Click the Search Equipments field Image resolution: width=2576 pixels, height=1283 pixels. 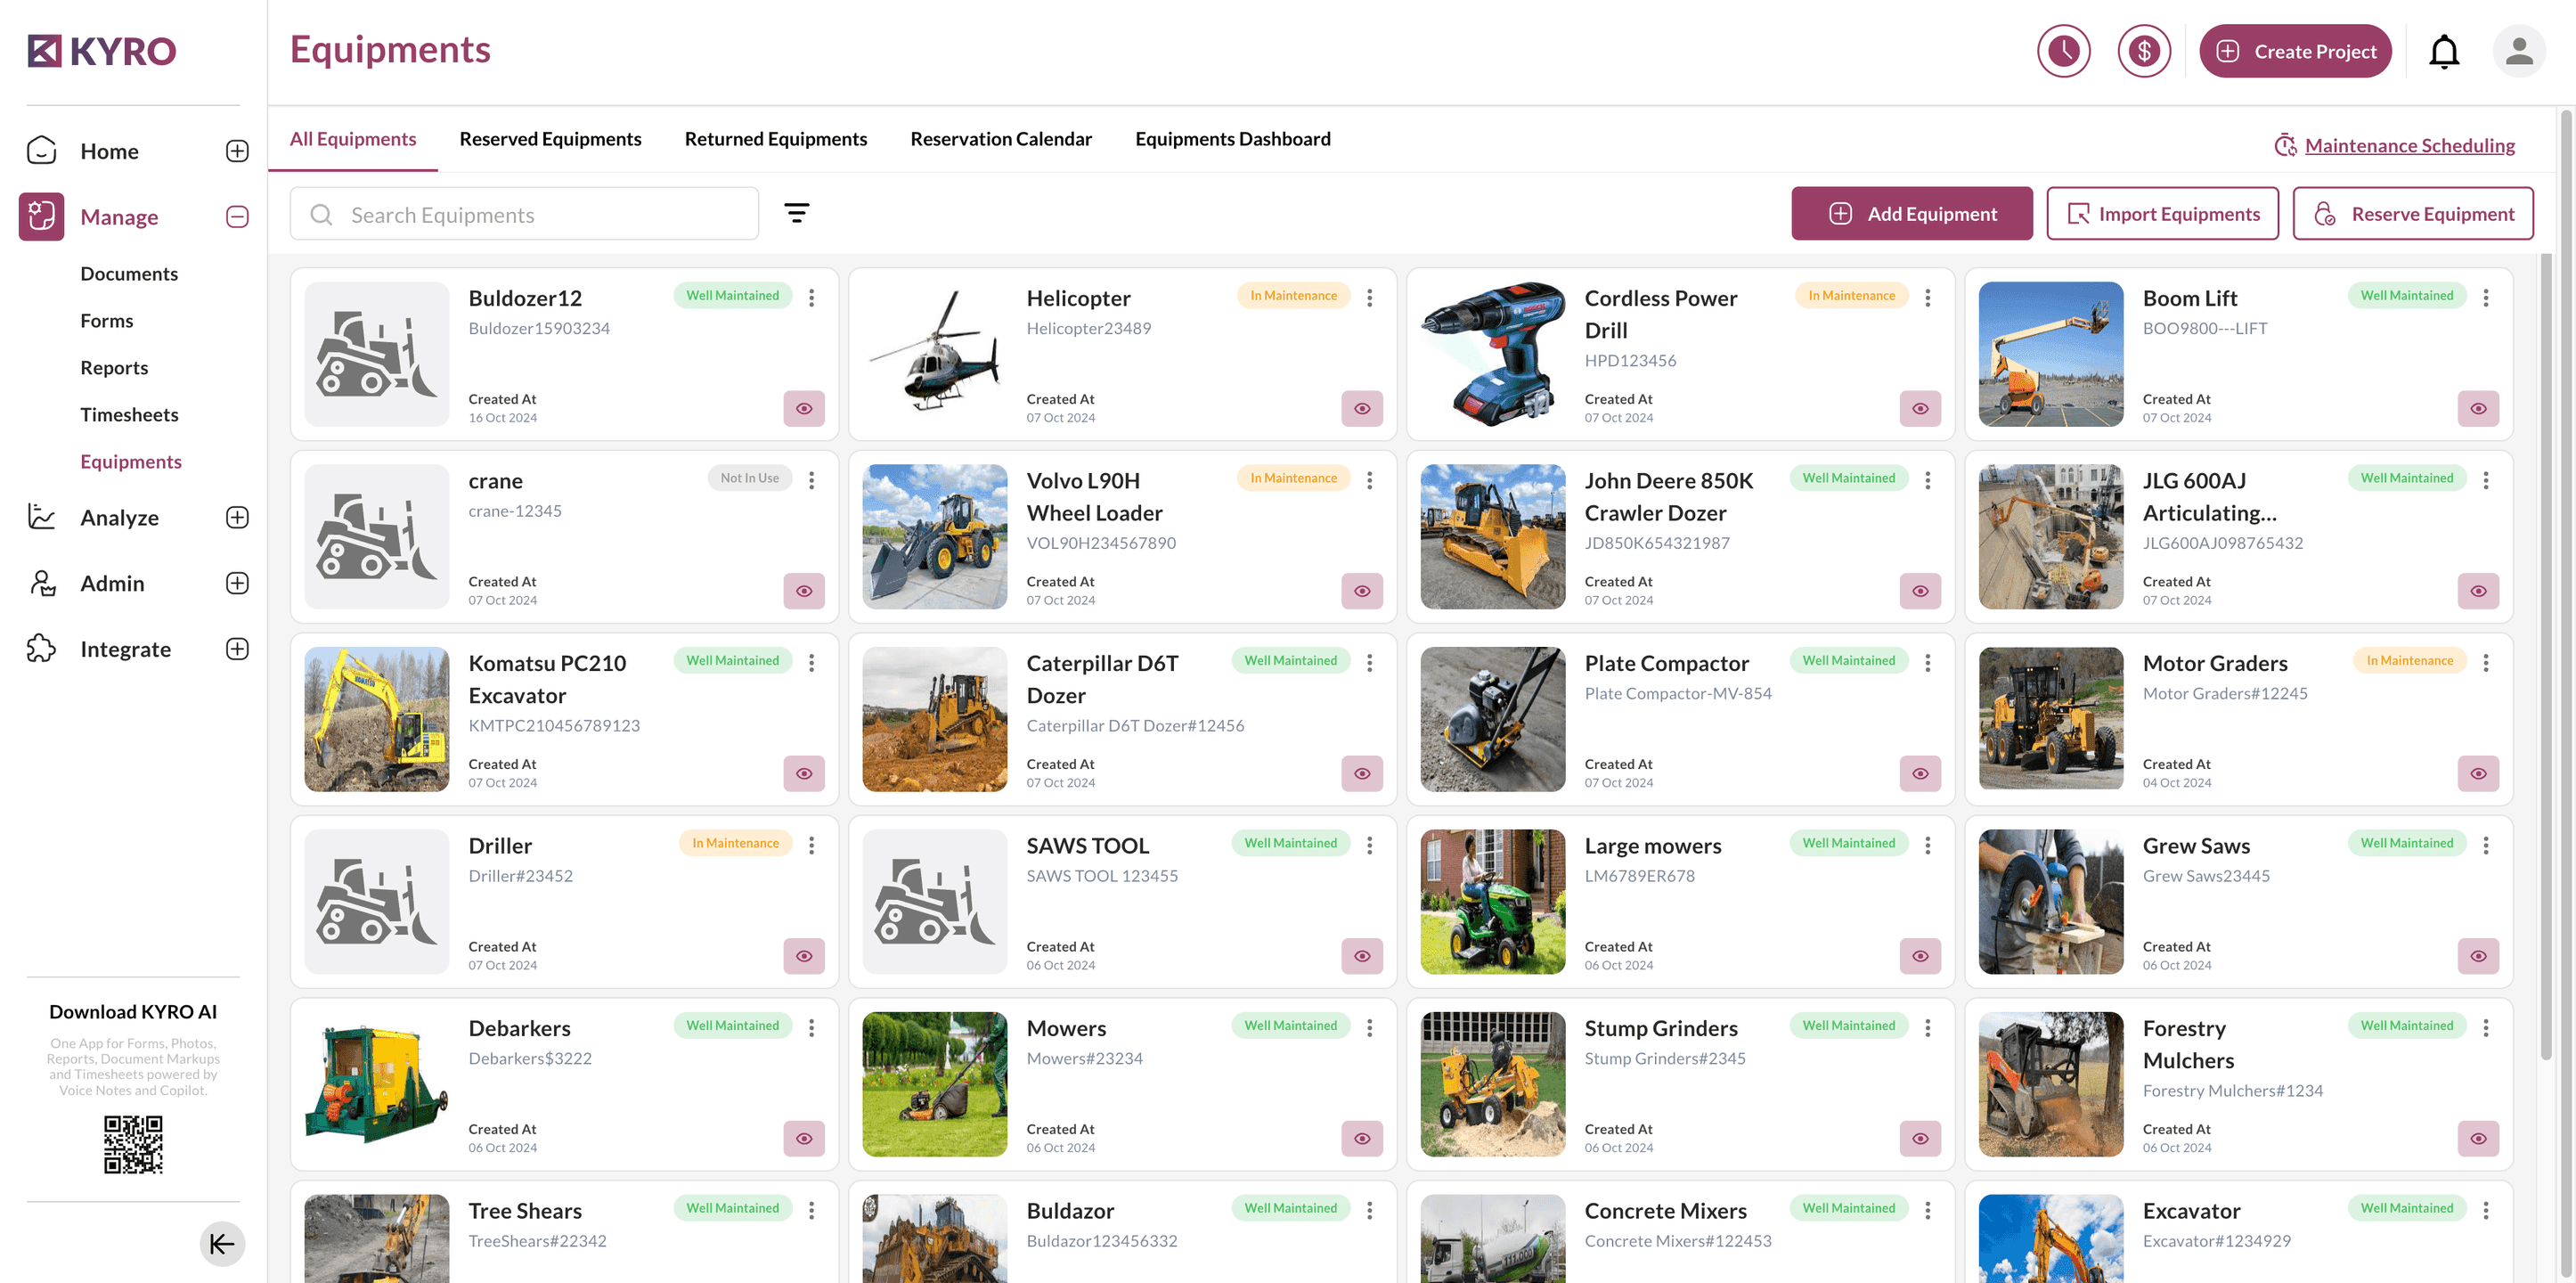(524, 214)
